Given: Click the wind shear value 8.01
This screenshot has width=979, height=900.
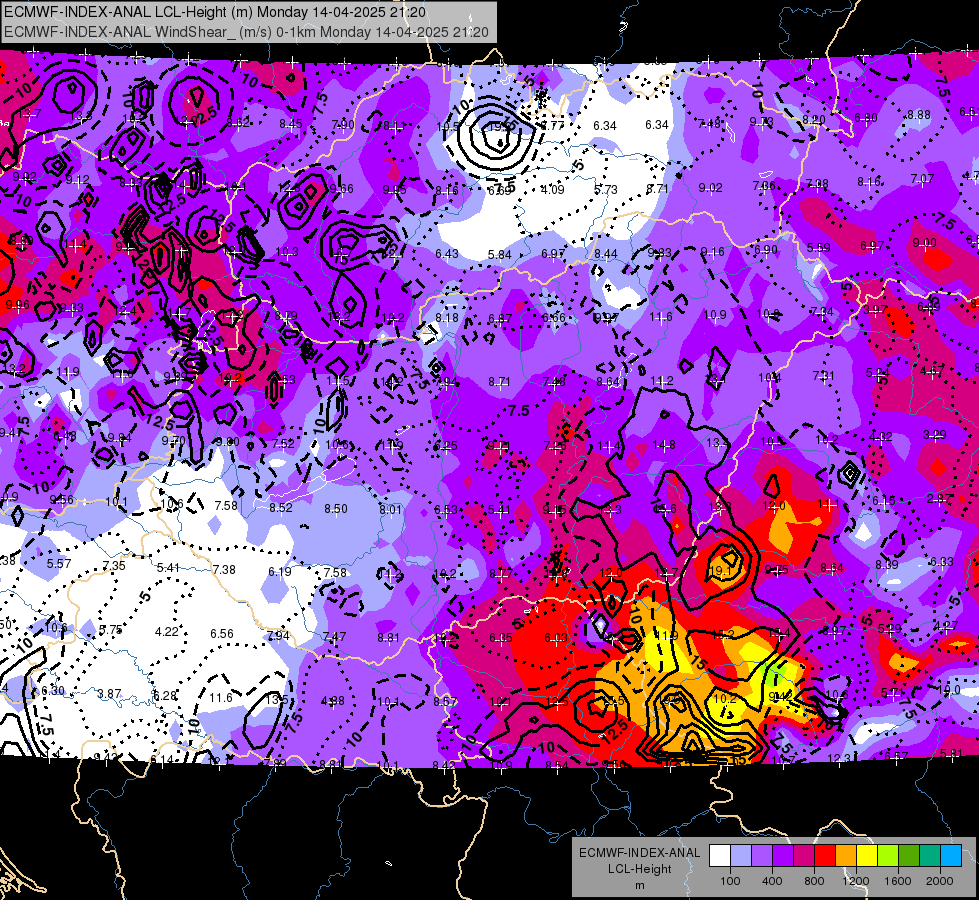Looking at the screenshot, I should point(391,510).
